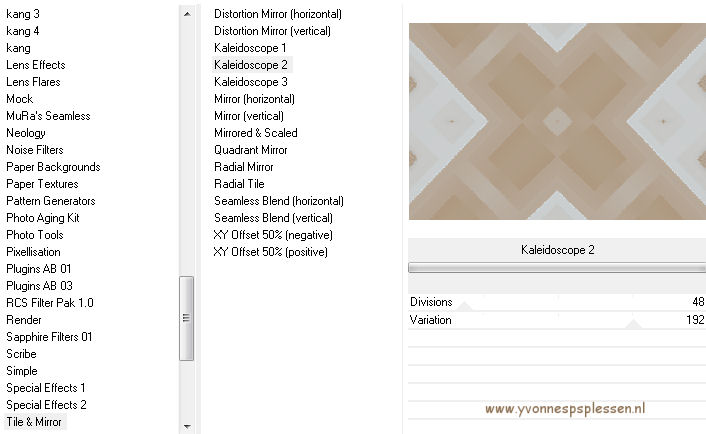Select Mirror (vertical) filter
The width and height of the screenshot is (706, 434).
(249, 116)
